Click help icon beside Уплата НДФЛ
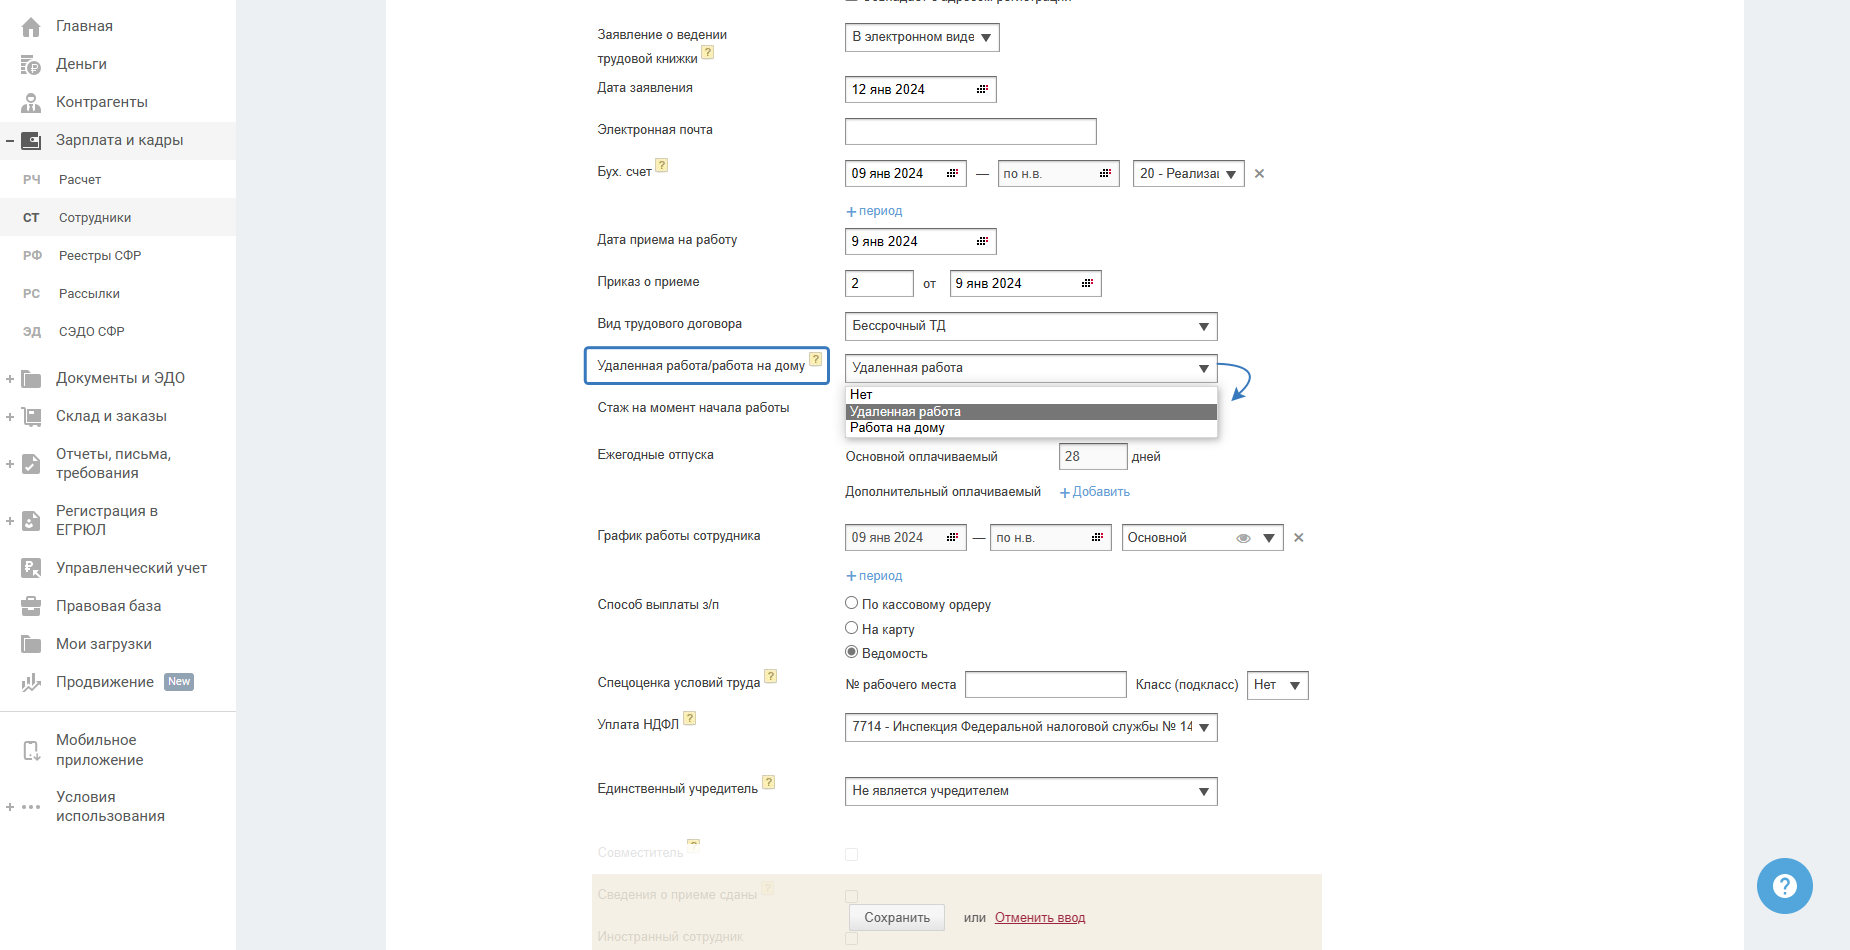 (689, 719)
